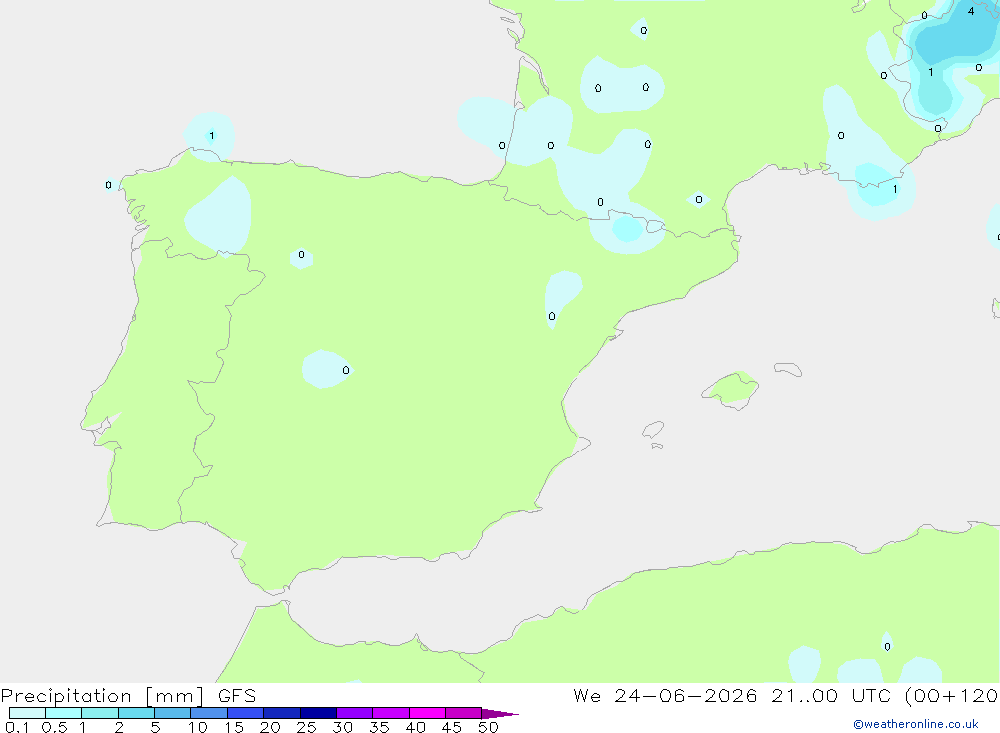The width and height of the screenshot is (1000, 733).
Task: Click the "25" legend scale label
Action: [306, 727]
